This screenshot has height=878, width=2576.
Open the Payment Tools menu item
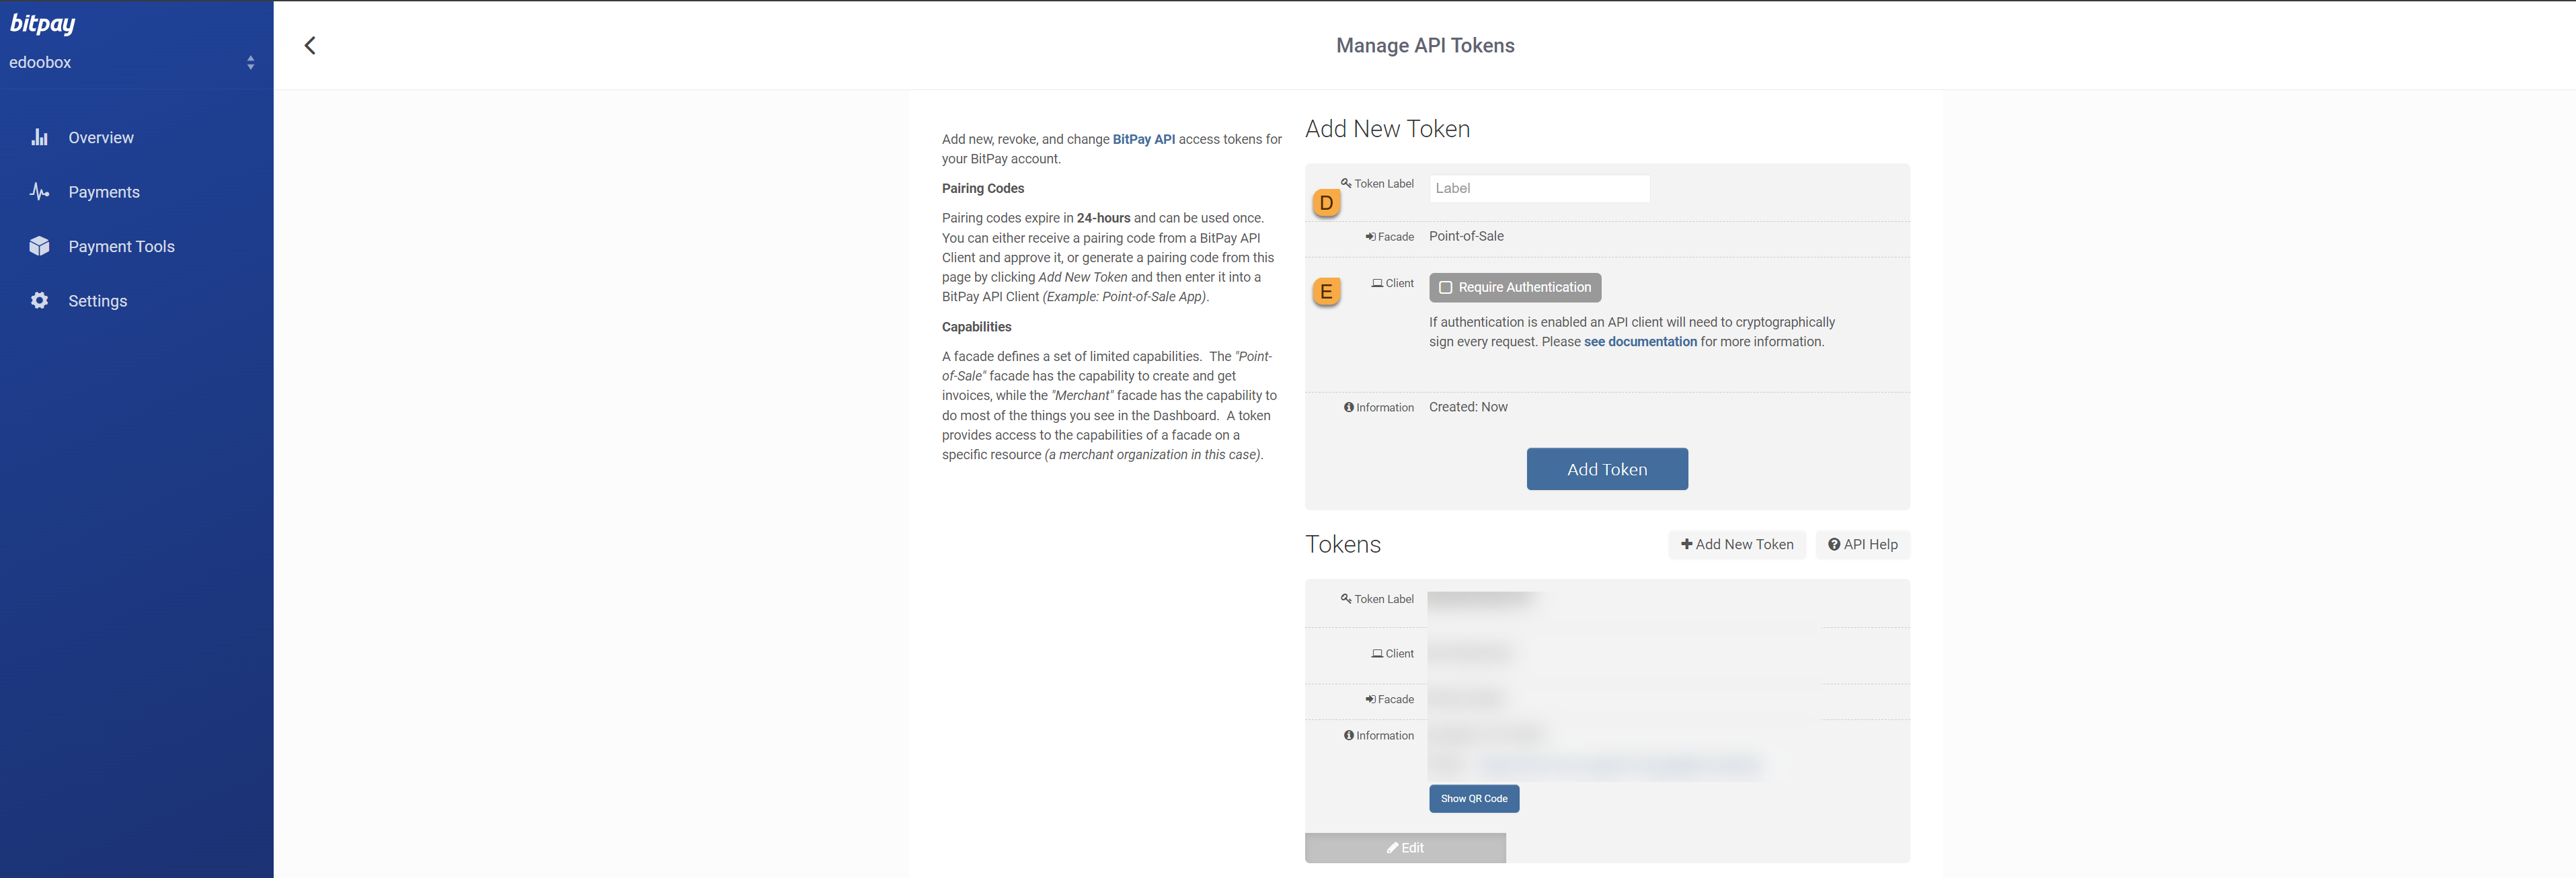coord(121,246)
